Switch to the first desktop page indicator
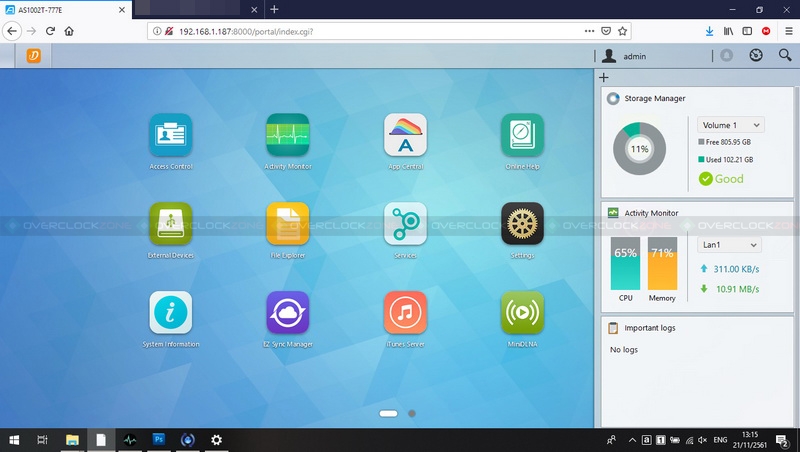 click(388, 413)
